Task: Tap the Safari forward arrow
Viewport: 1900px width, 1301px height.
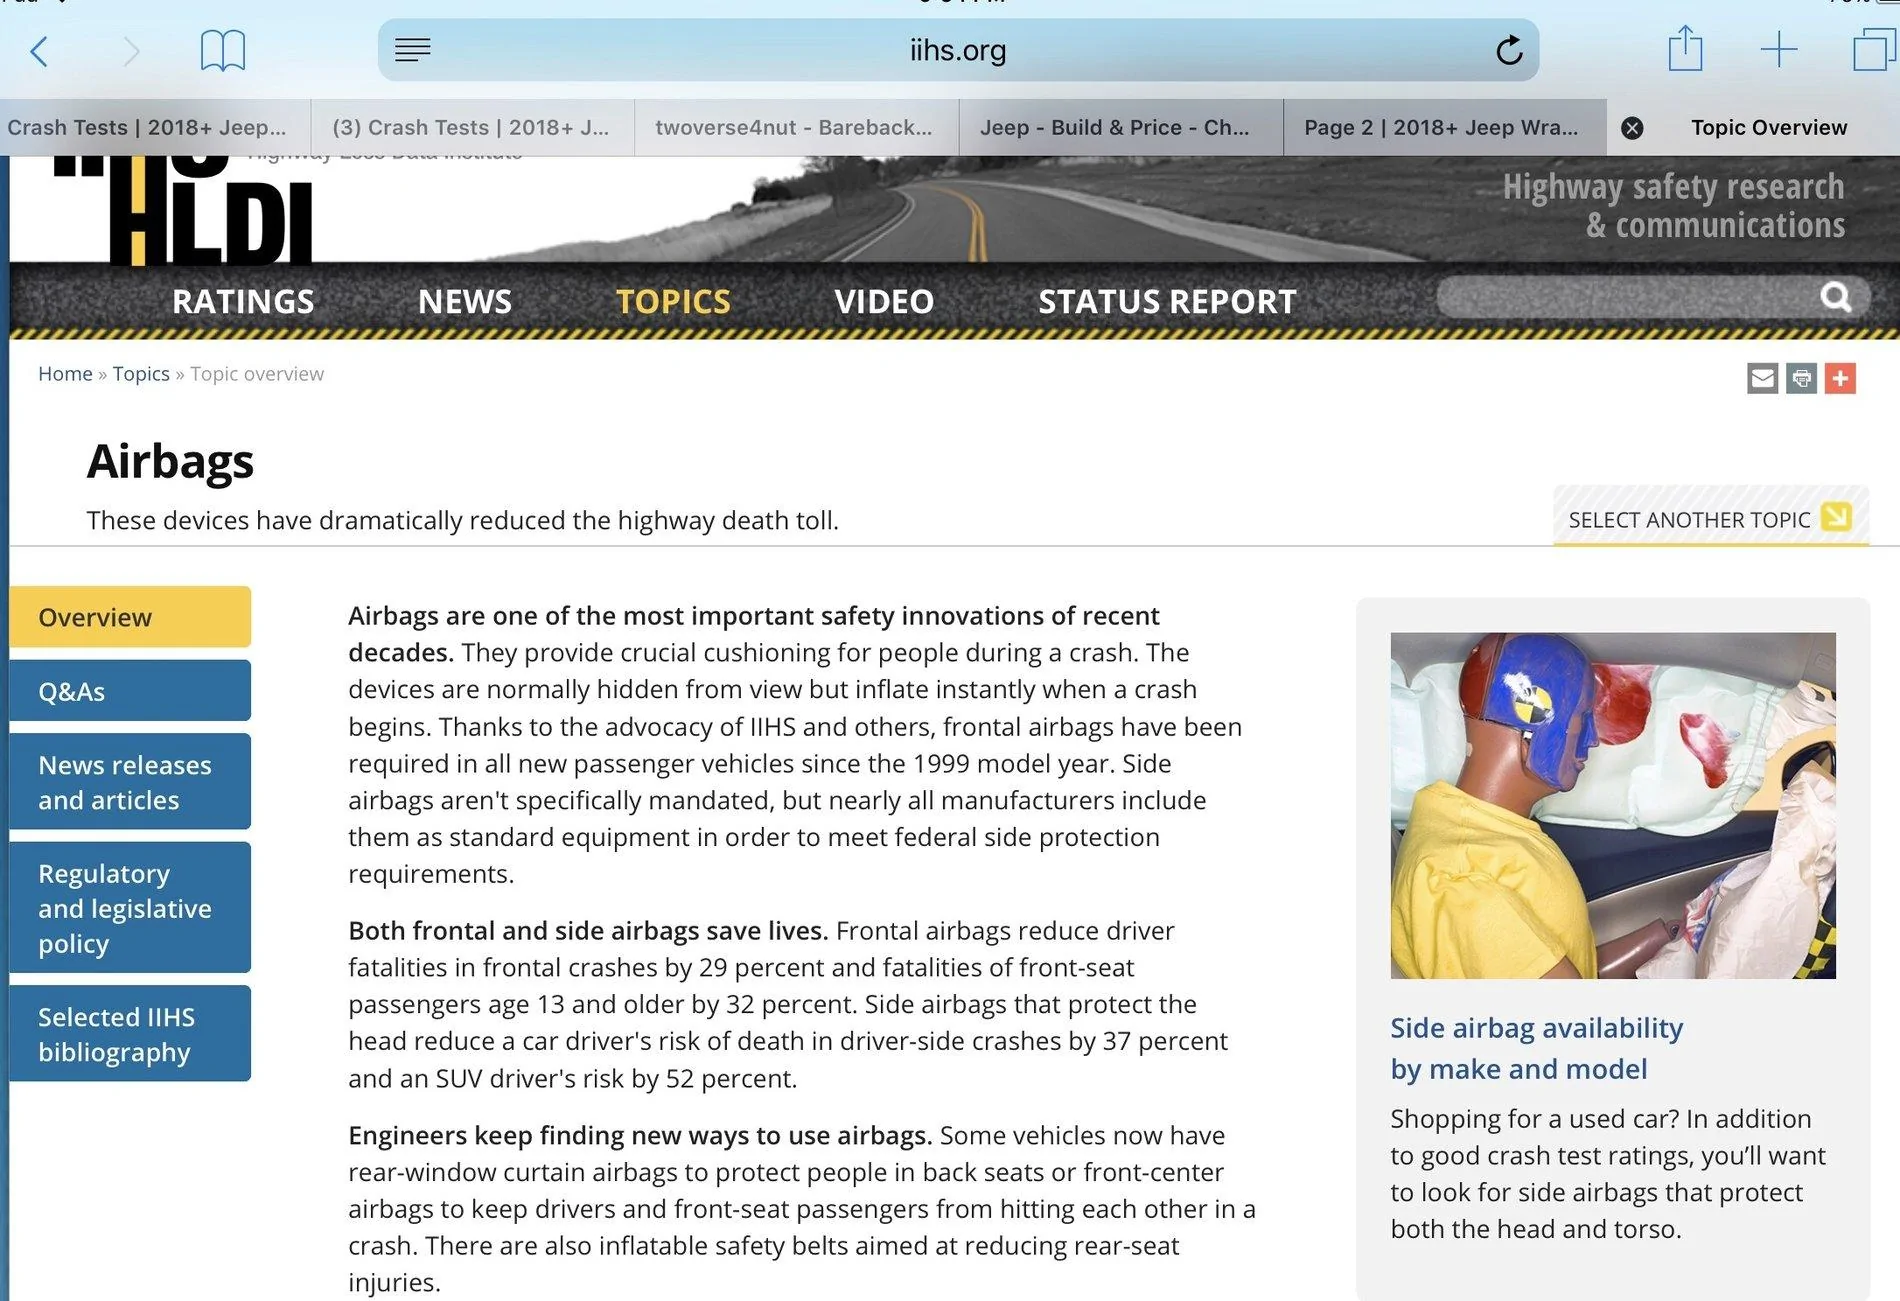Action: pyautogui.click(x=131, y=51)
